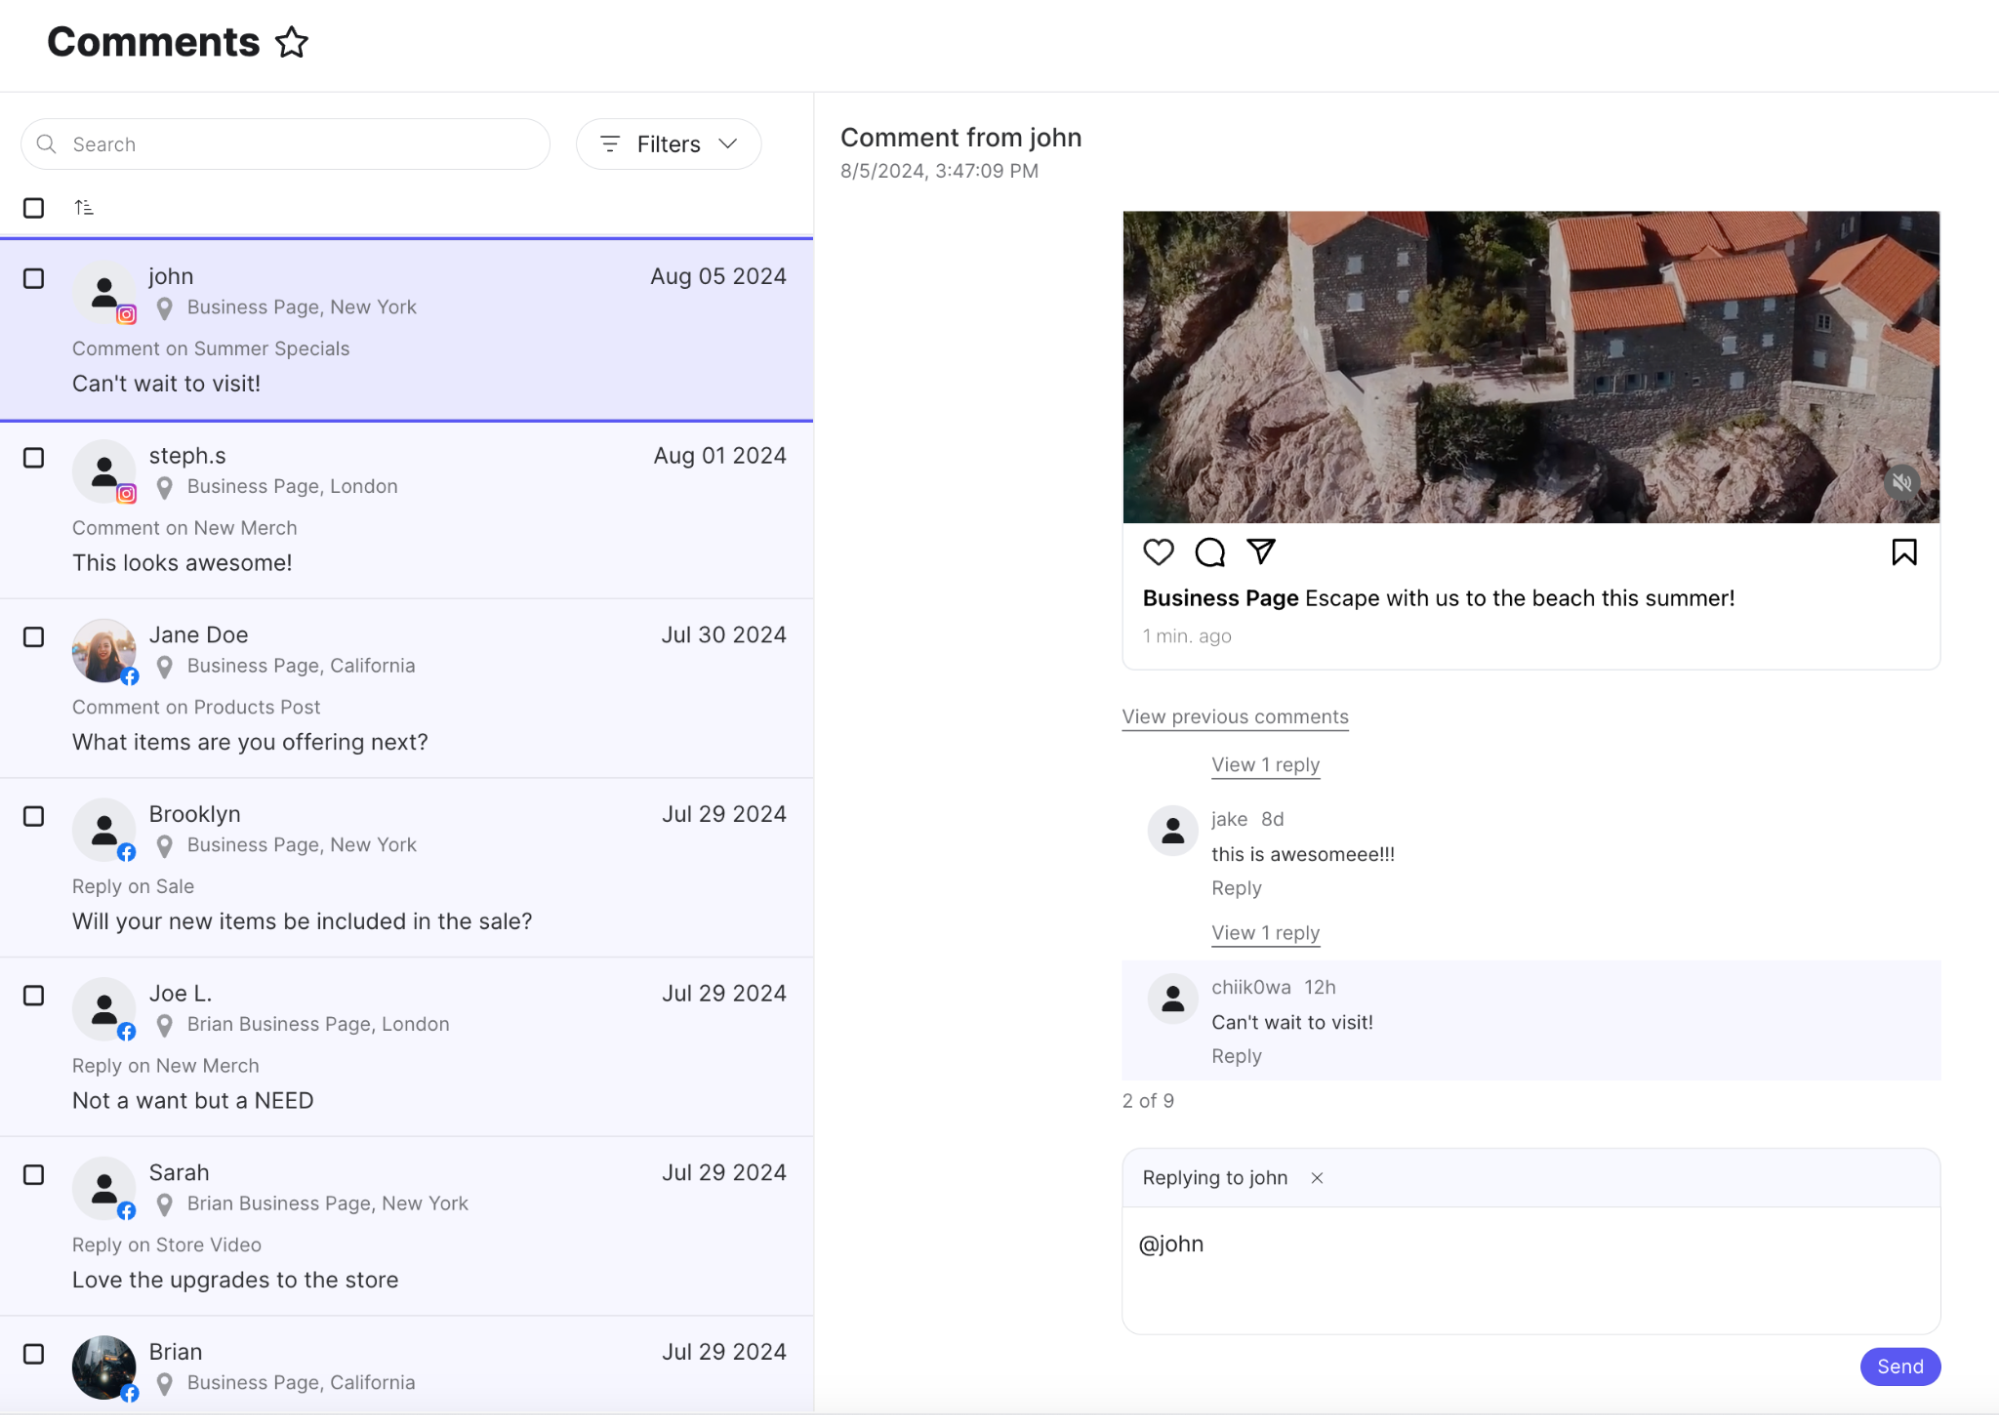
Task: Focus the Search input field
Action: [285, 144]
